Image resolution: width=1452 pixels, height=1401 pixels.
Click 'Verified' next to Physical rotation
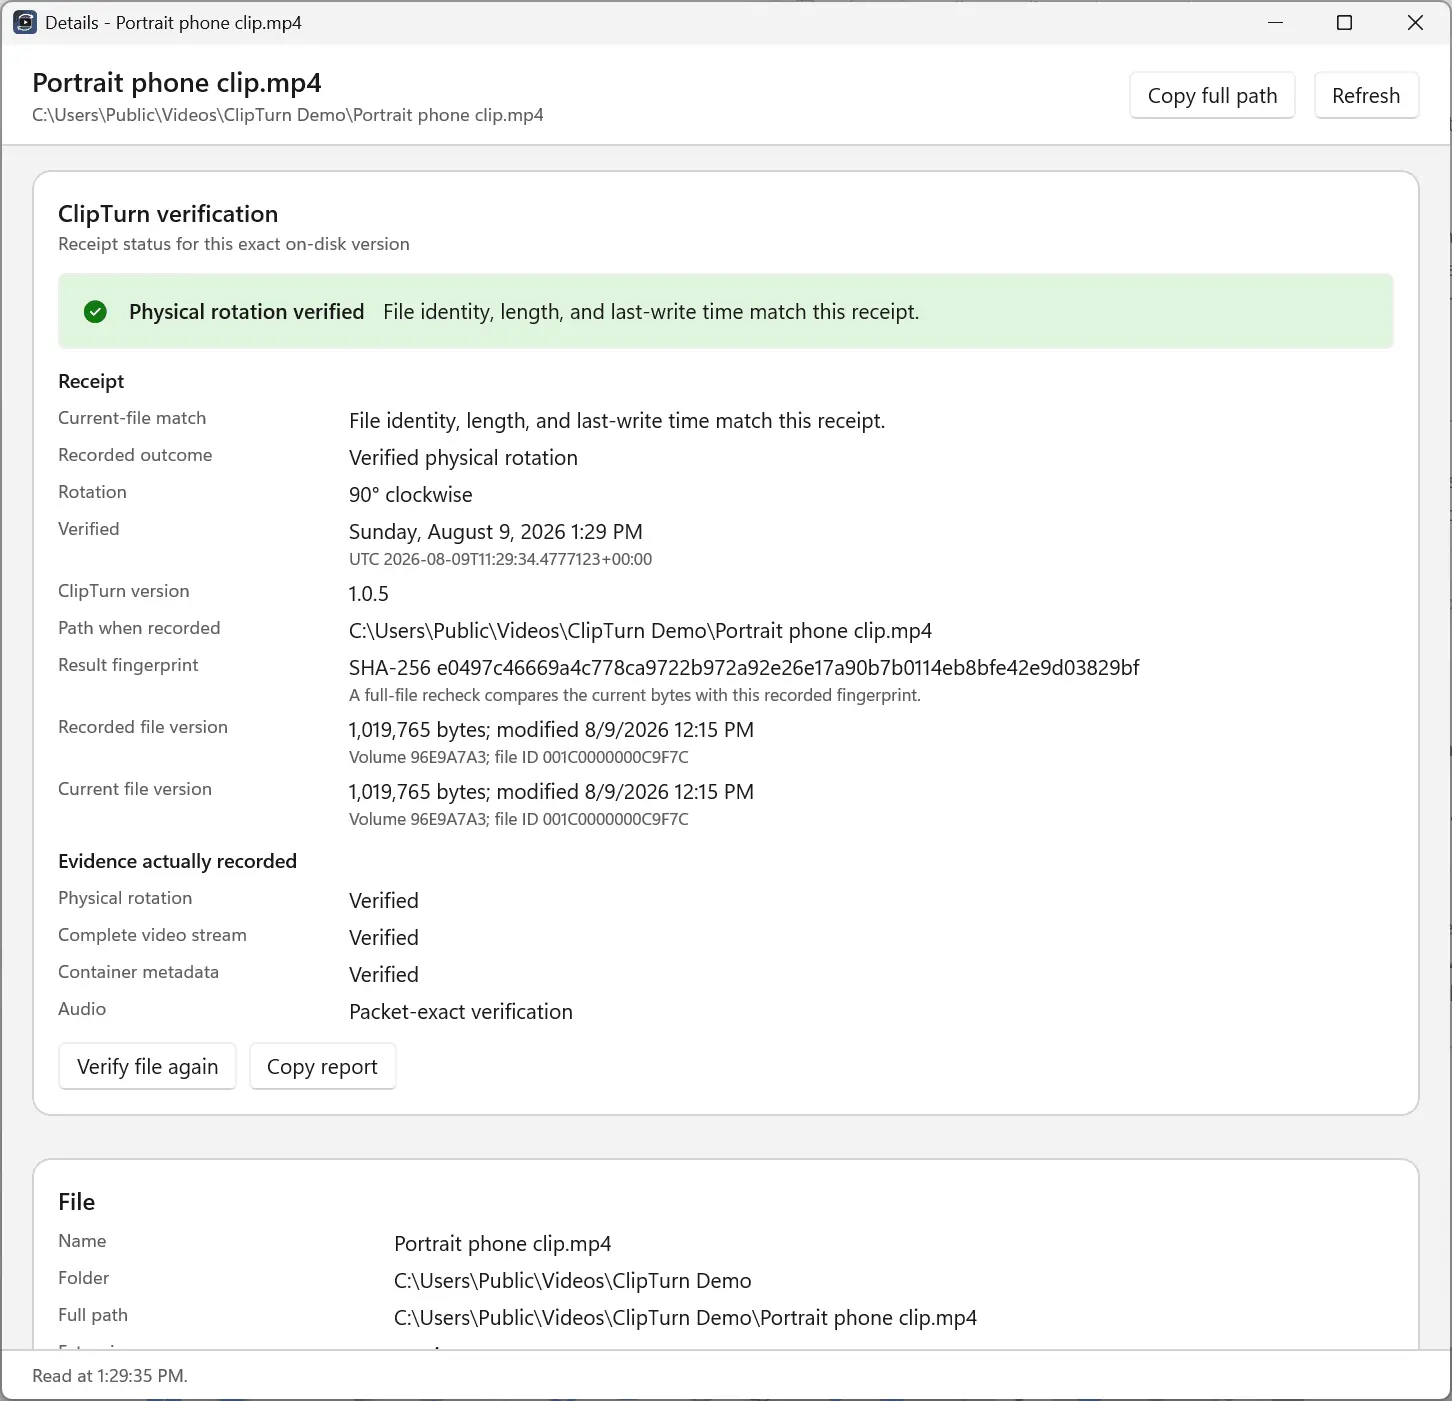384,901
